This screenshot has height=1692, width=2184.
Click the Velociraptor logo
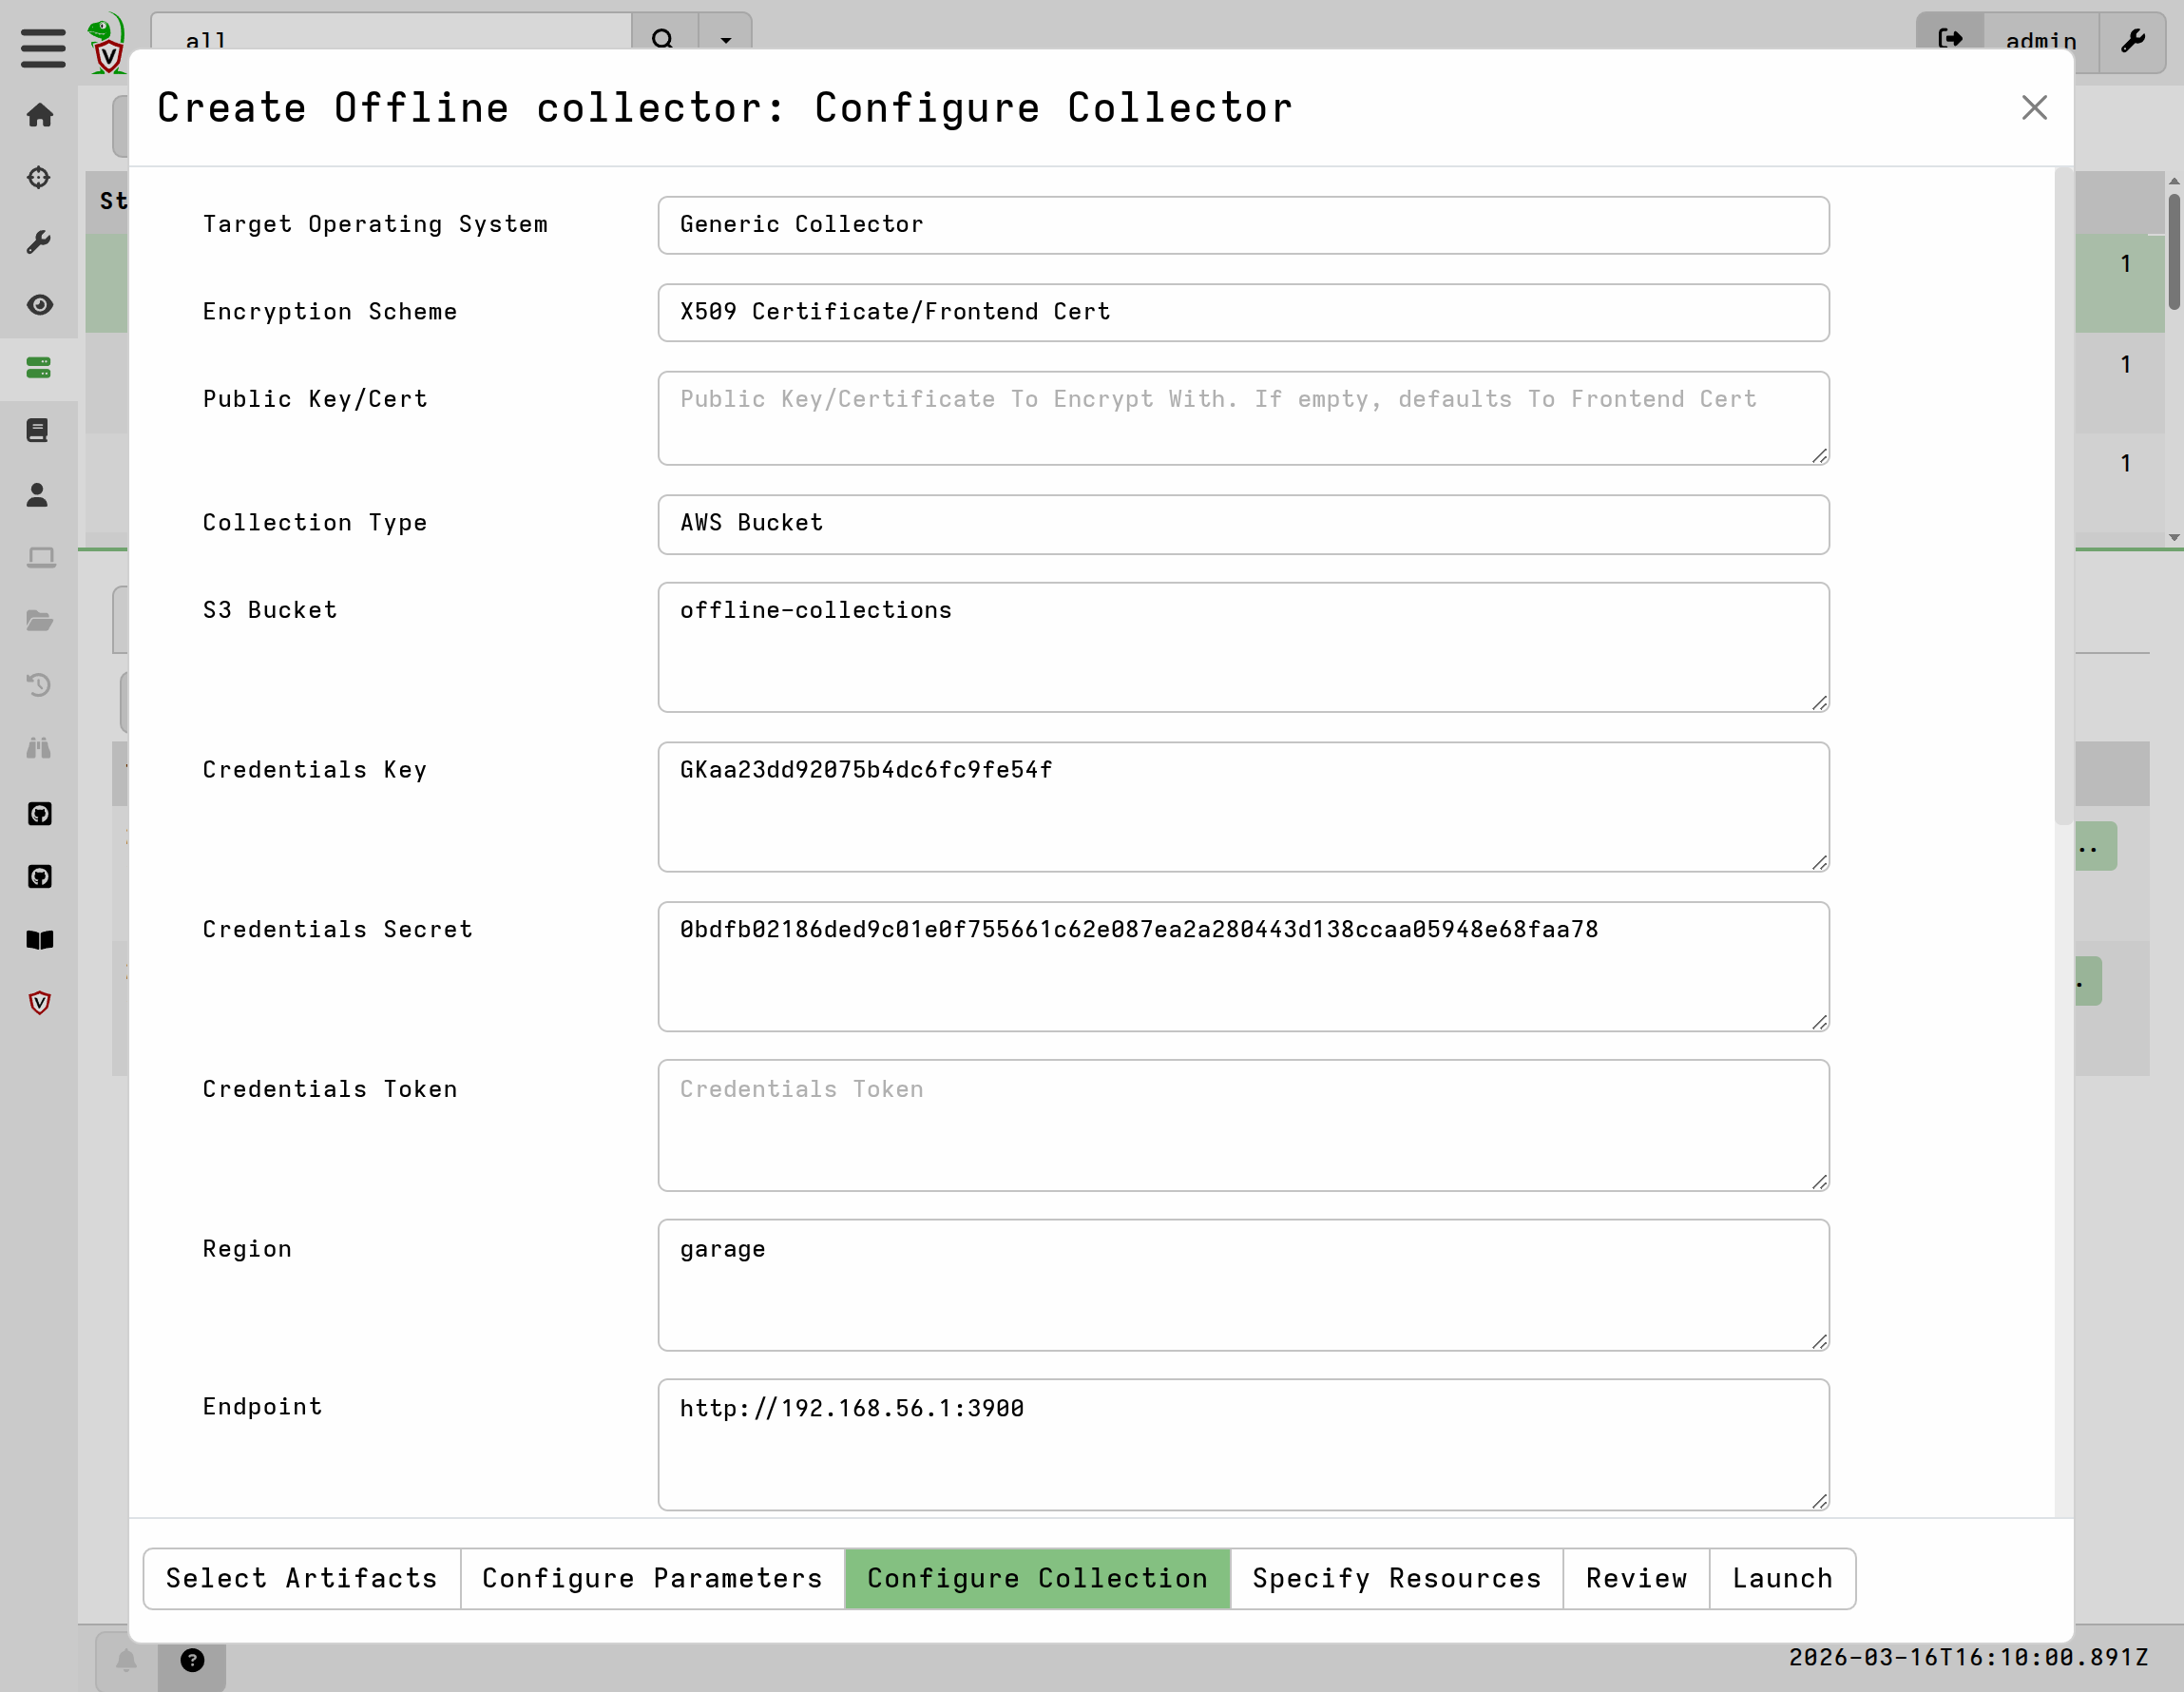coord(107,43)
